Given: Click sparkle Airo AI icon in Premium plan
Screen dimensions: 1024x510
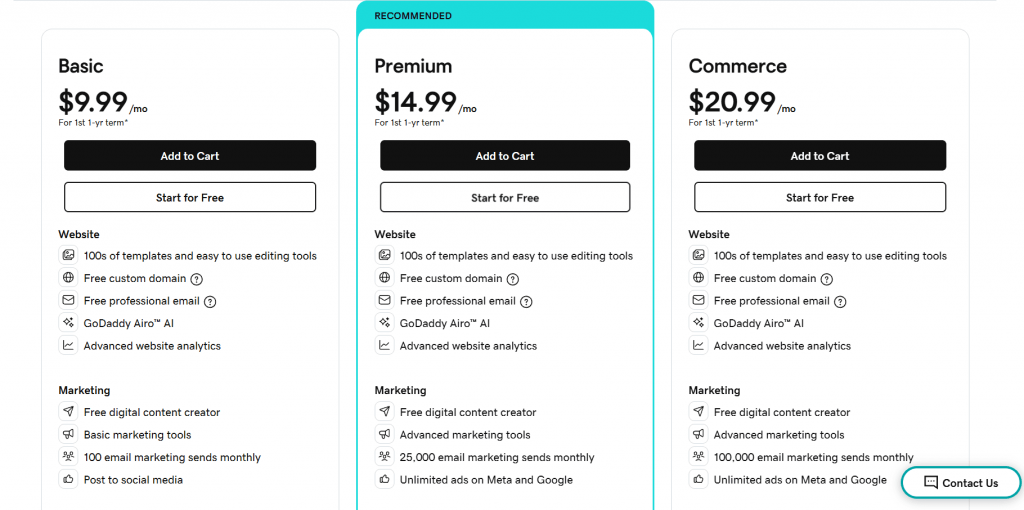Looking at the screenshot, I should coord(384,323).
